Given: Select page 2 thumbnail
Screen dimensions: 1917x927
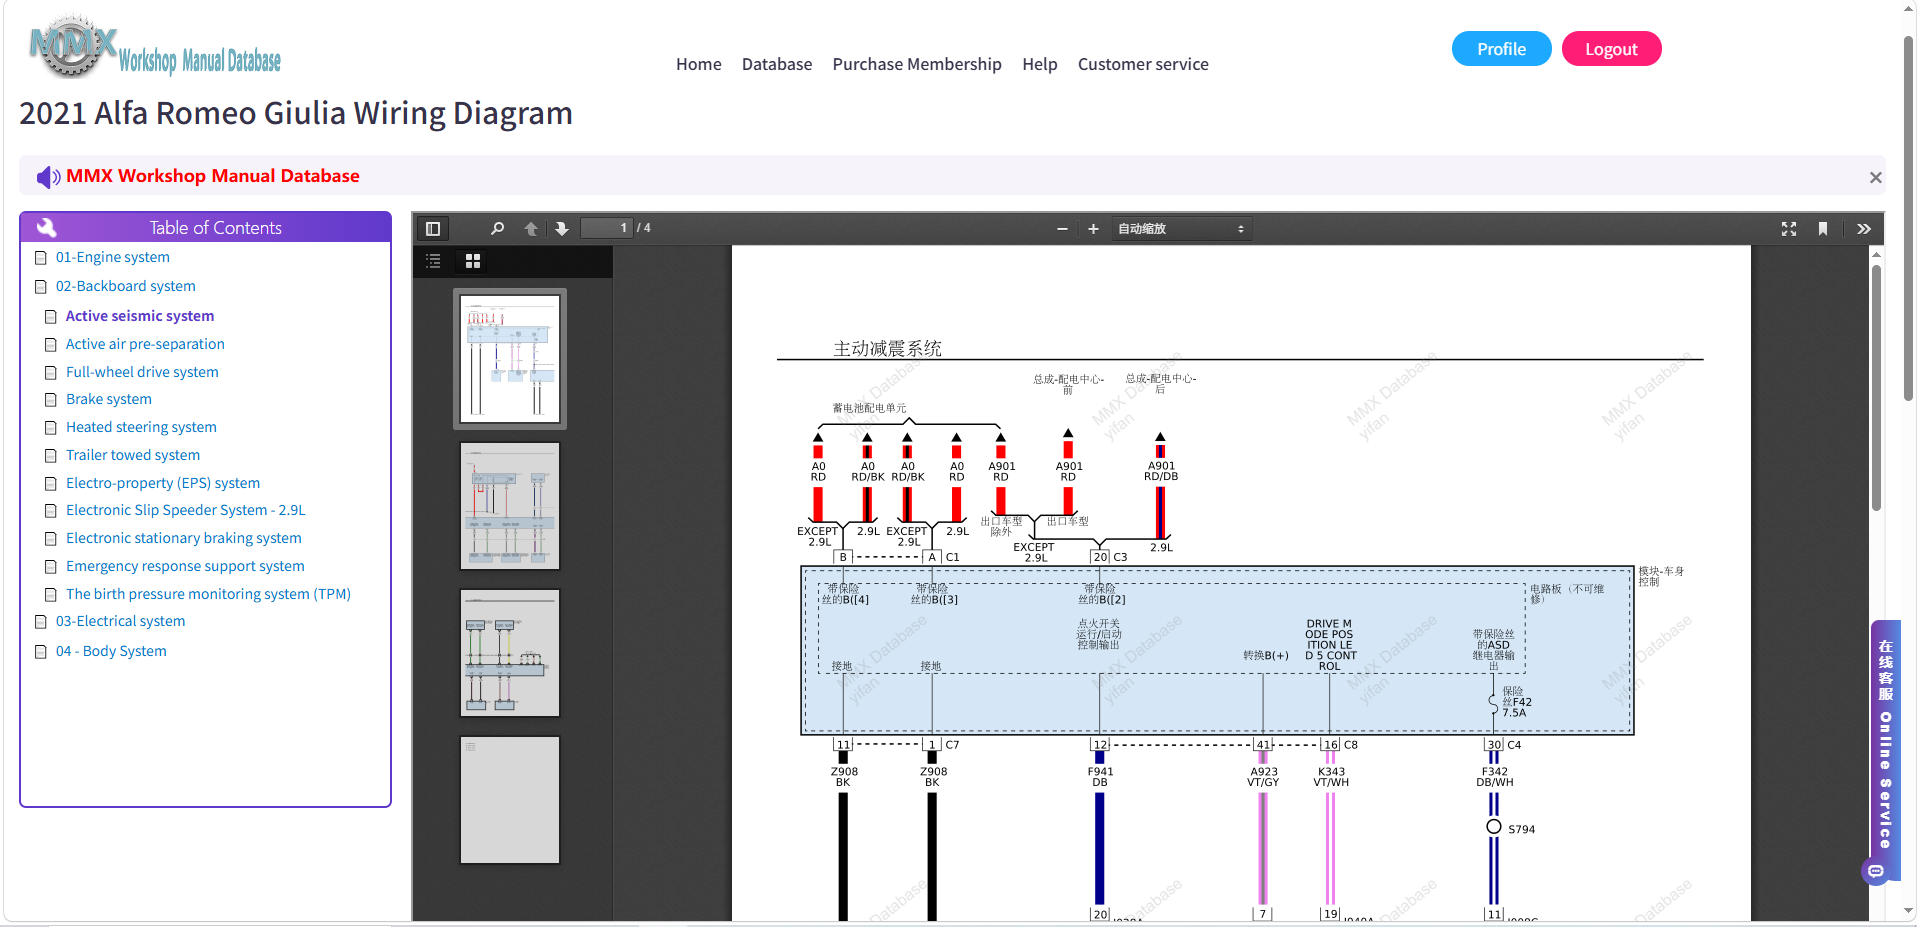Looking at the screenshot, I should tap(510, 506).
